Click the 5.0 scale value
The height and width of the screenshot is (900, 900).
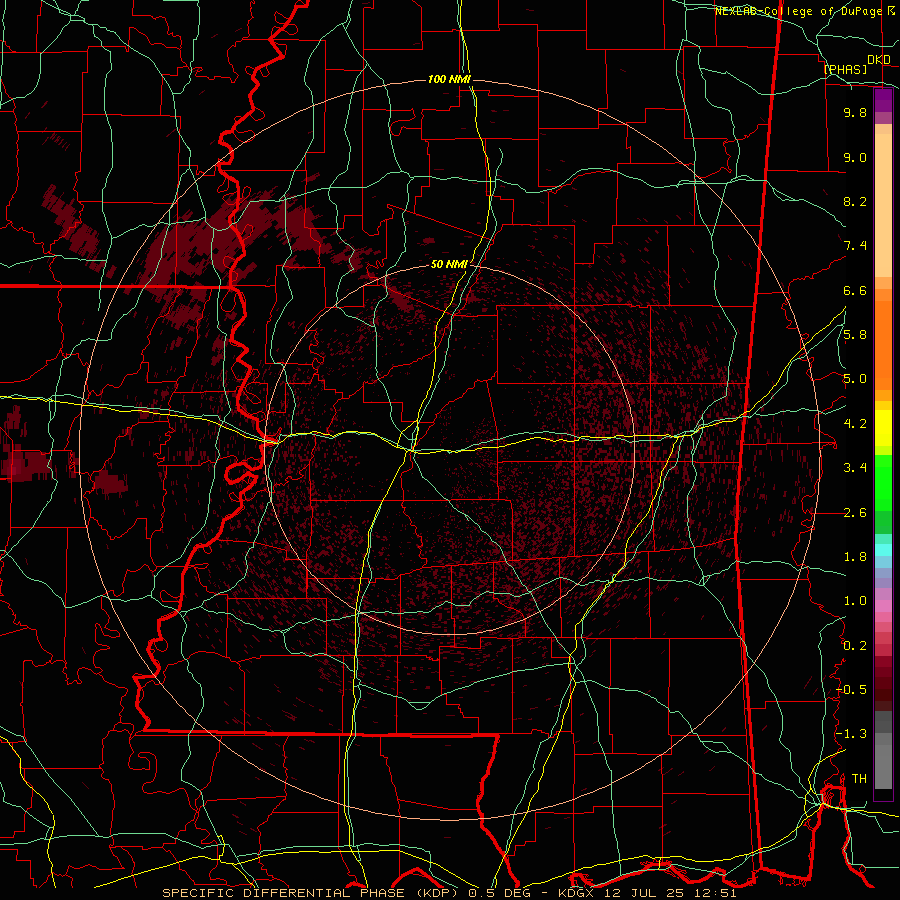click(855, 379)
